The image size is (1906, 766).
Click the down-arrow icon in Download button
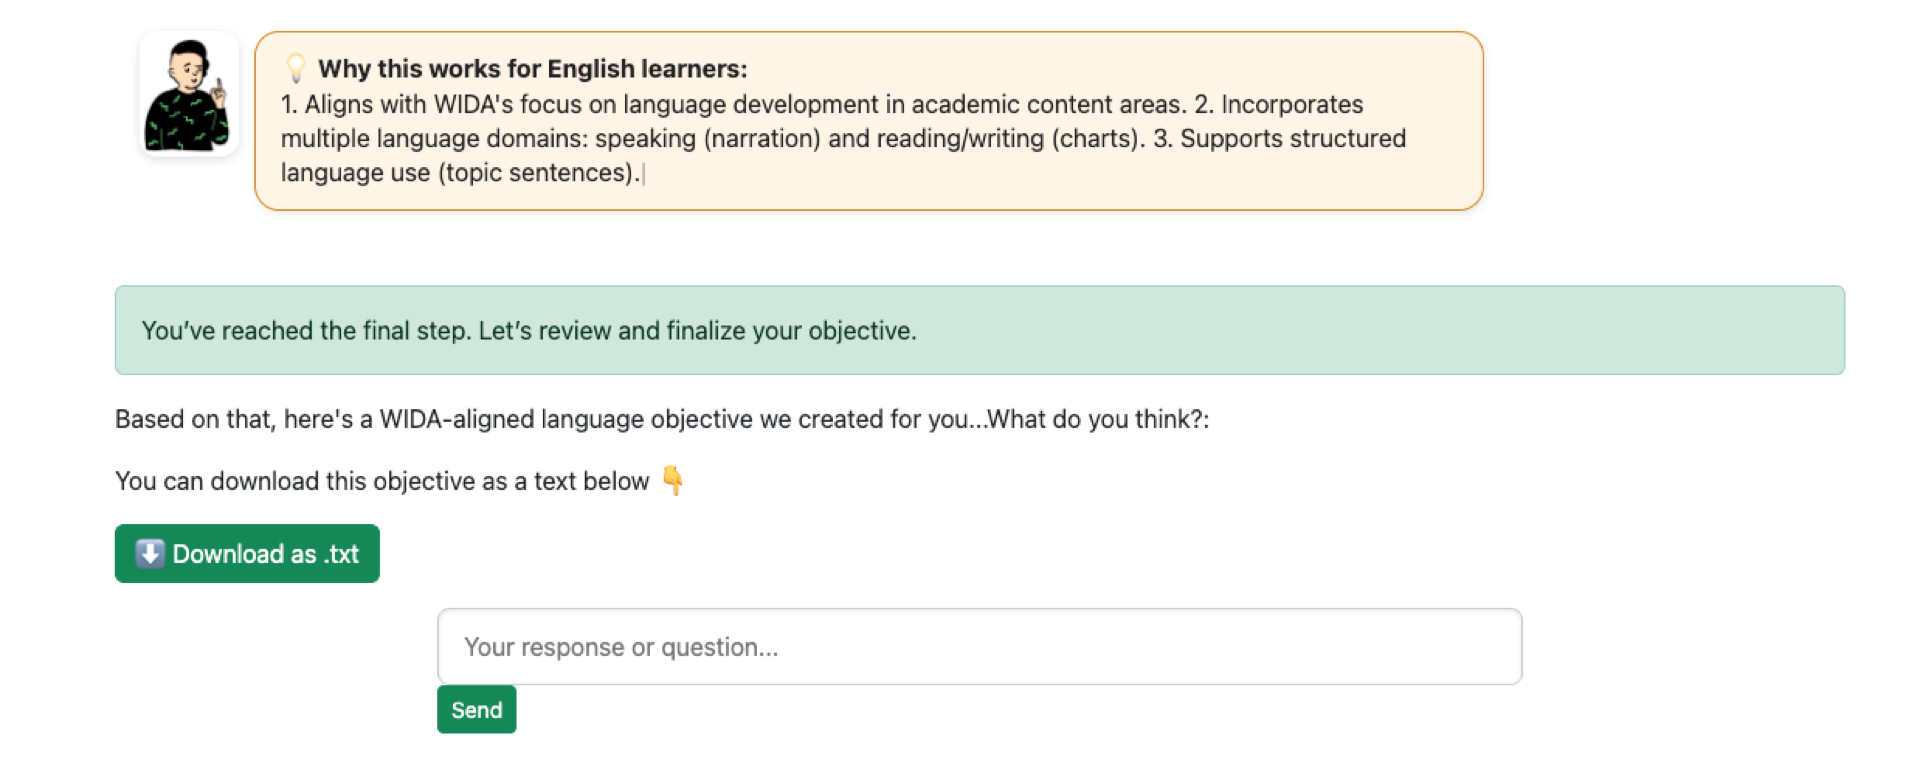coord(150,553)
